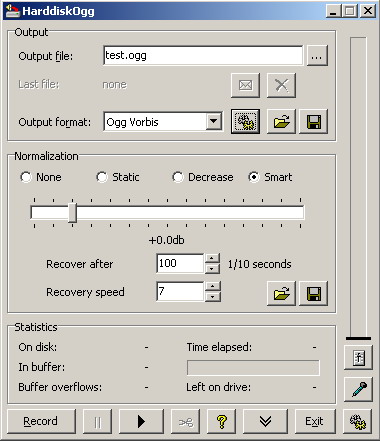The image size is (380, 441).
Task: Click the play button
Action: [141, 422]
